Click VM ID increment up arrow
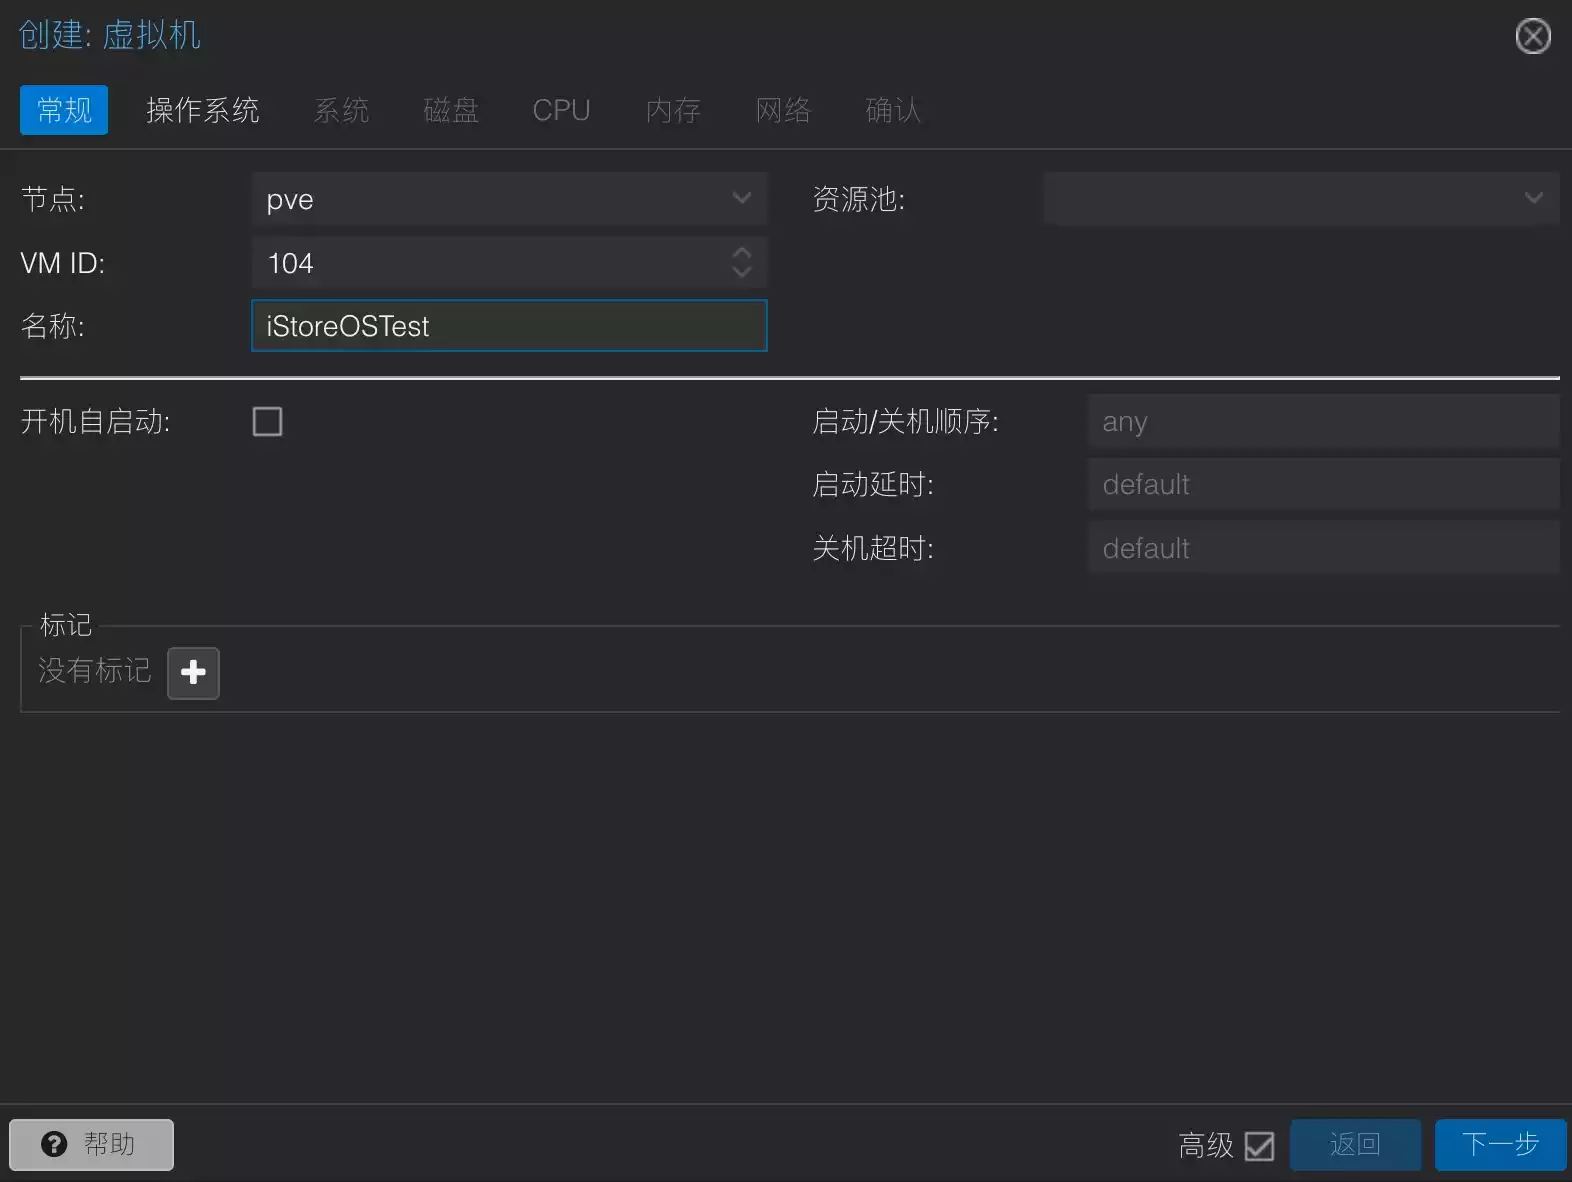This screenshot has width=1572, height=1182. point(741,253)
